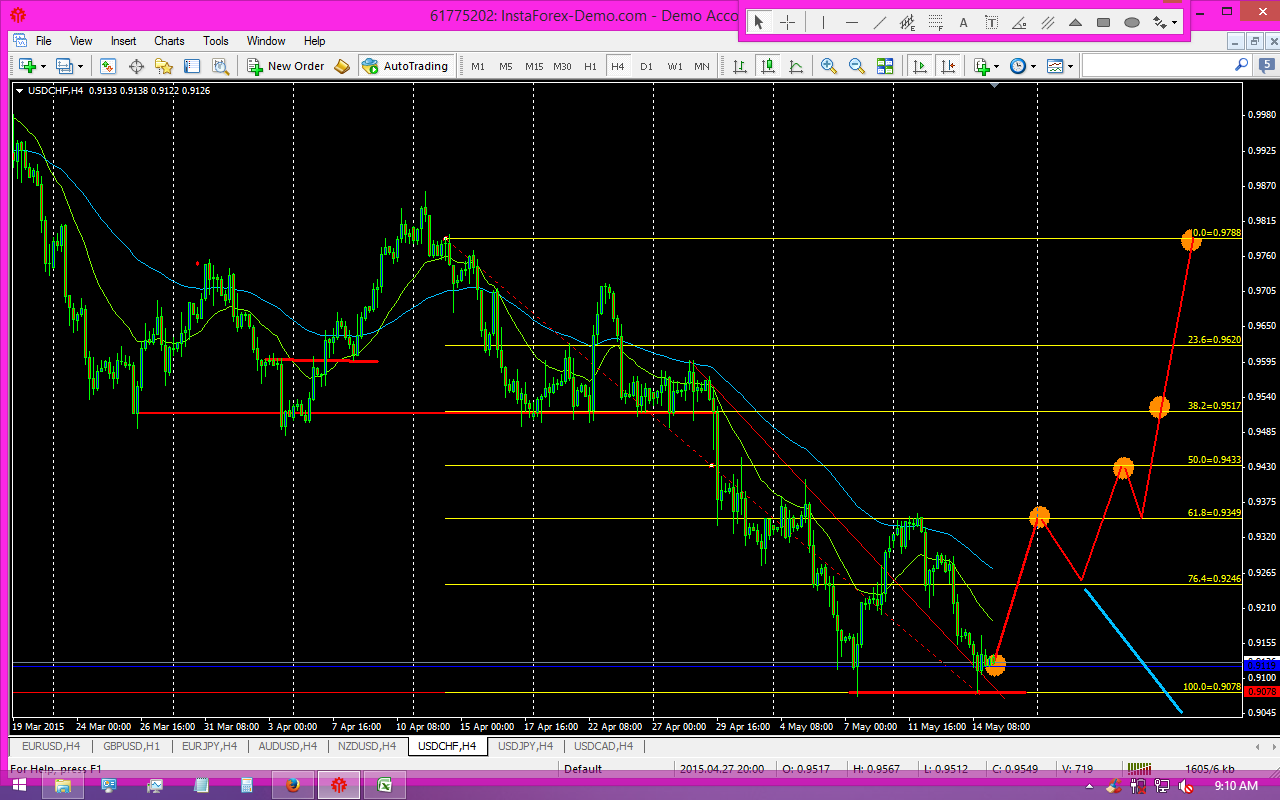Select the Trendline drawing tool
This screenshot has width=1280, height=800.
click(x=880, y=21)
